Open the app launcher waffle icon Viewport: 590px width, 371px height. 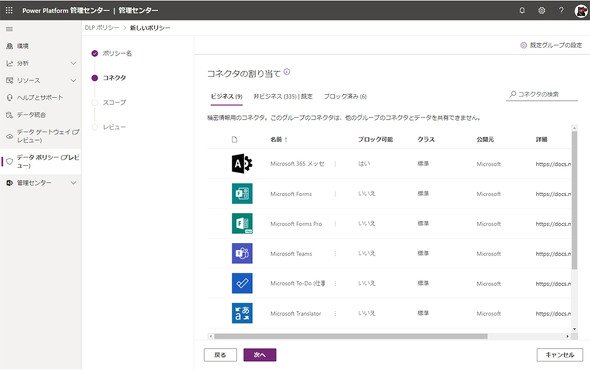[9, 10]
